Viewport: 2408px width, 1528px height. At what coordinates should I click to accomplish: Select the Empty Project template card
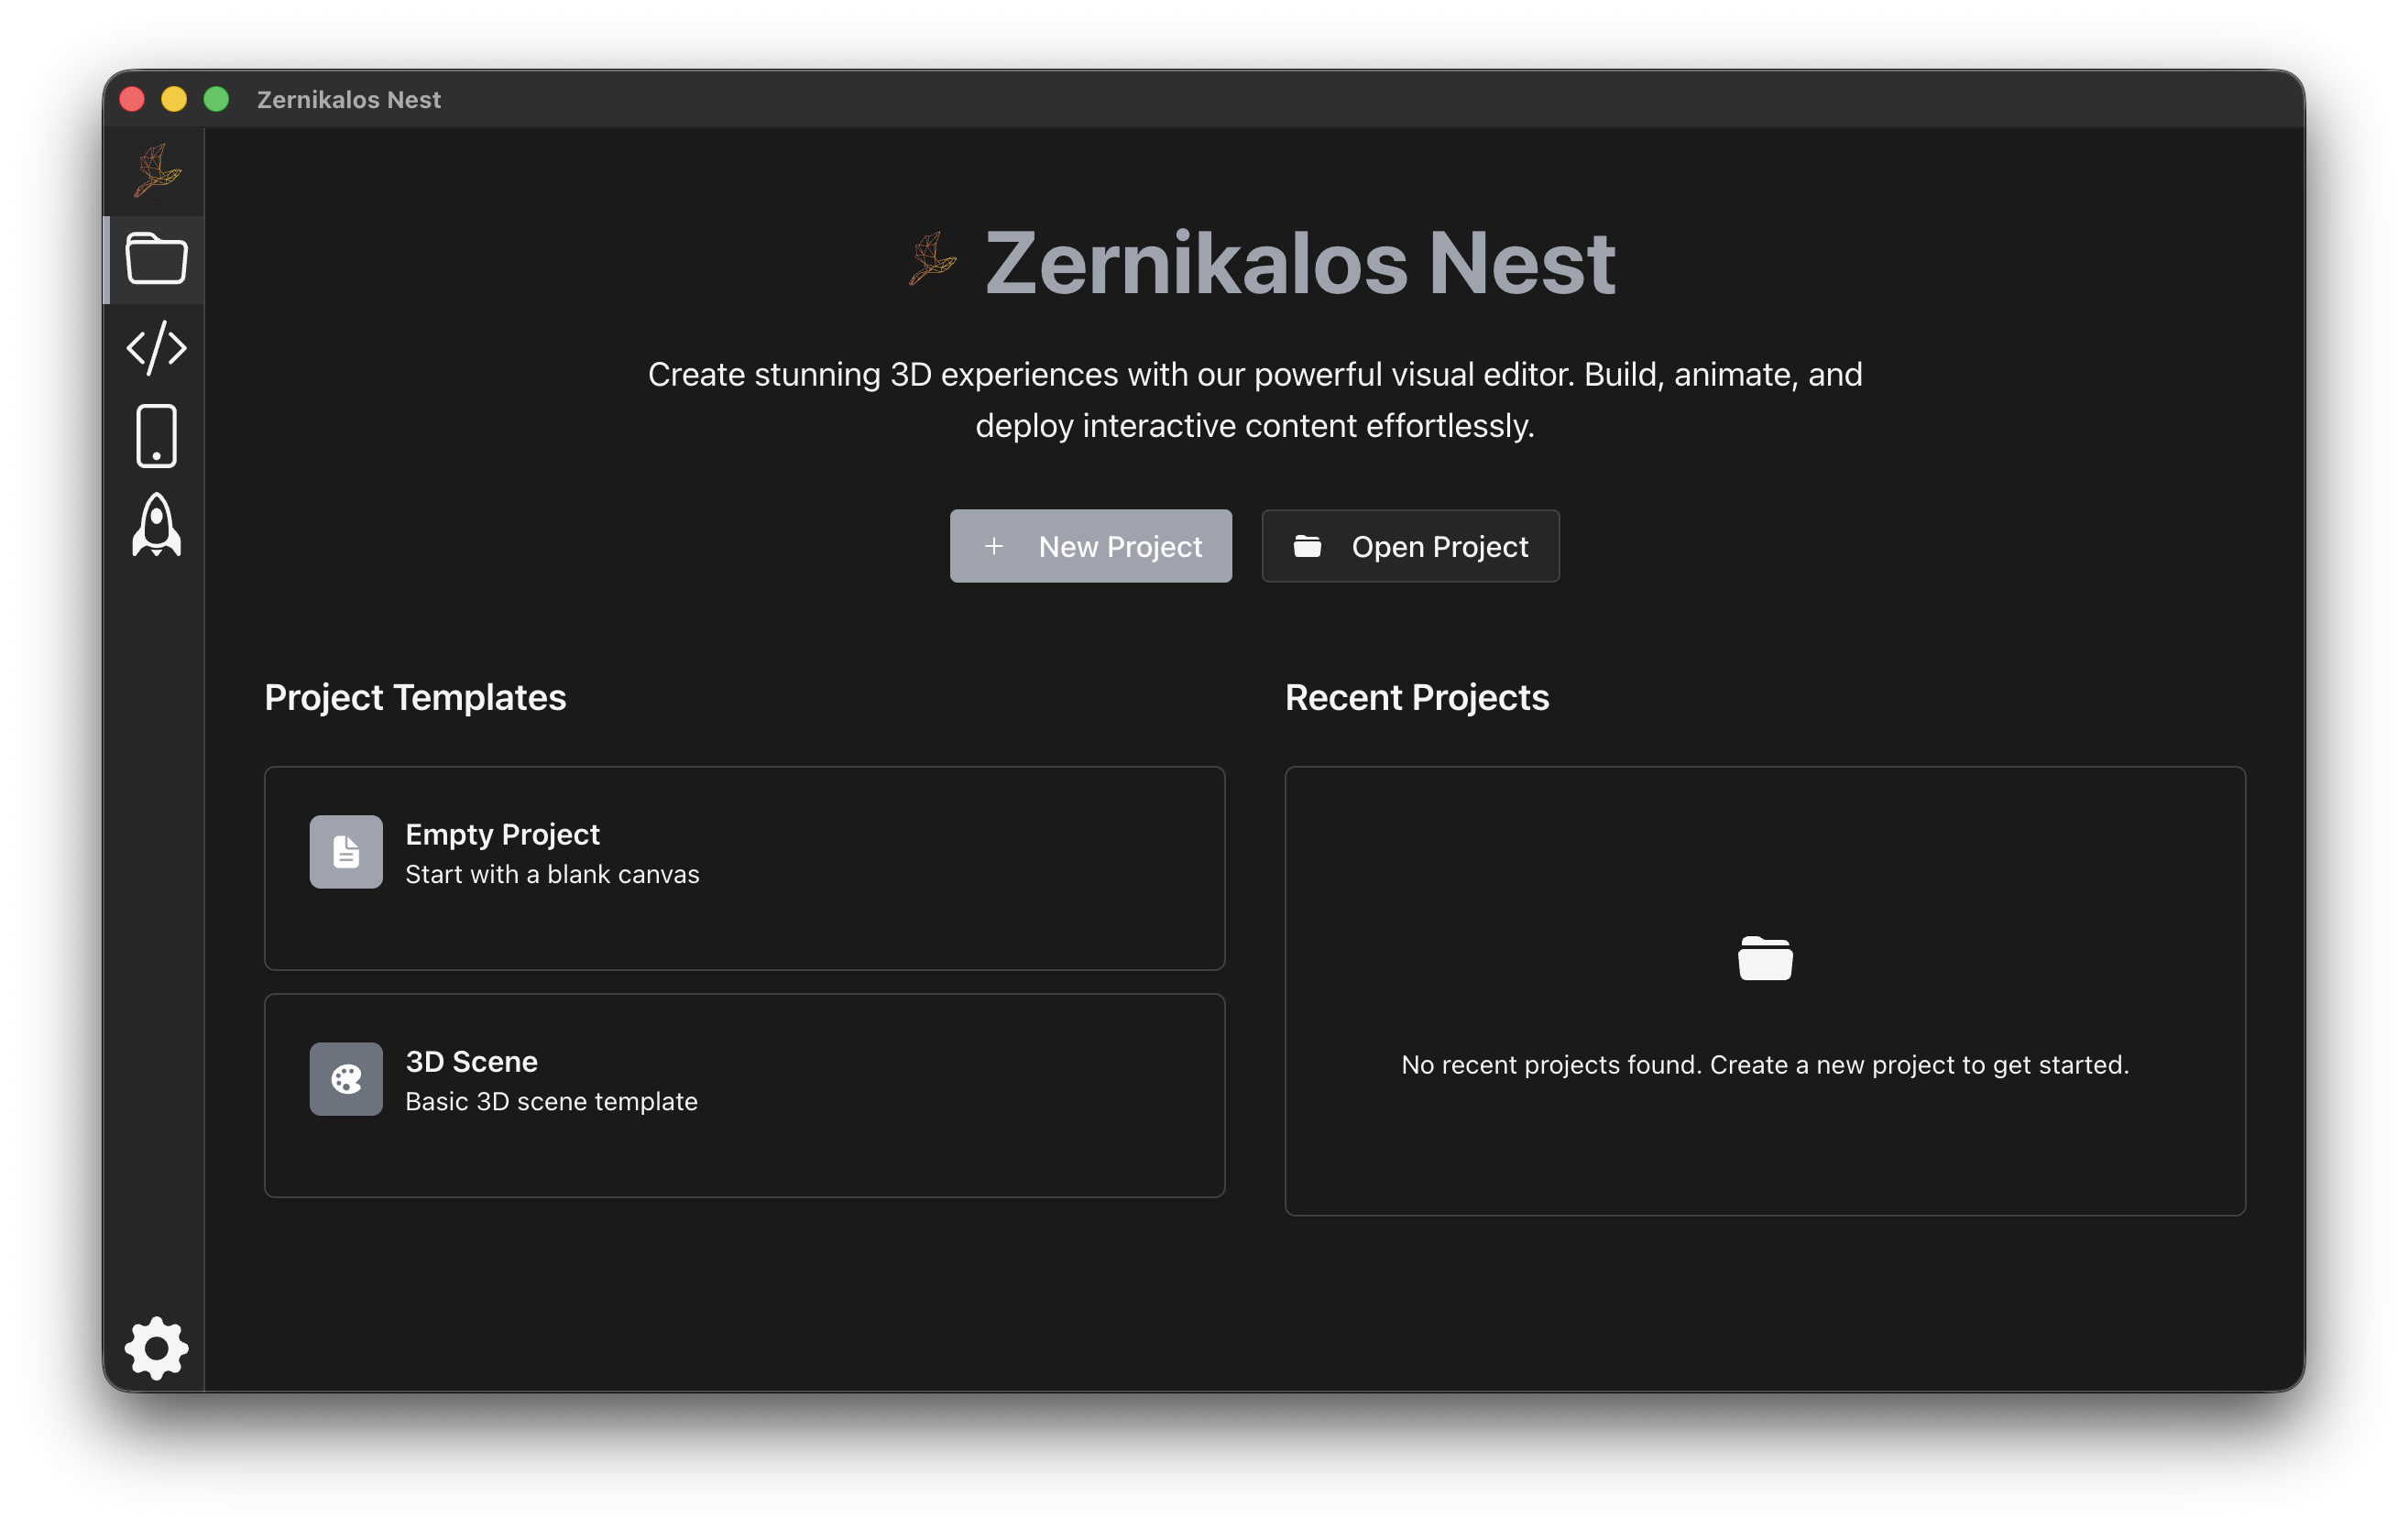tap(744, 868)
